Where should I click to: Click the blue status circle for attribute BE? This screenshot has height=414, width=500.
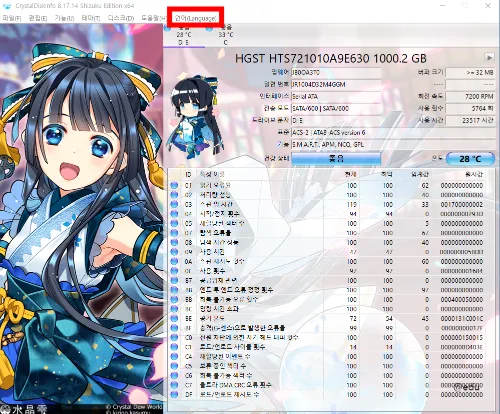[x=174, y=318]
